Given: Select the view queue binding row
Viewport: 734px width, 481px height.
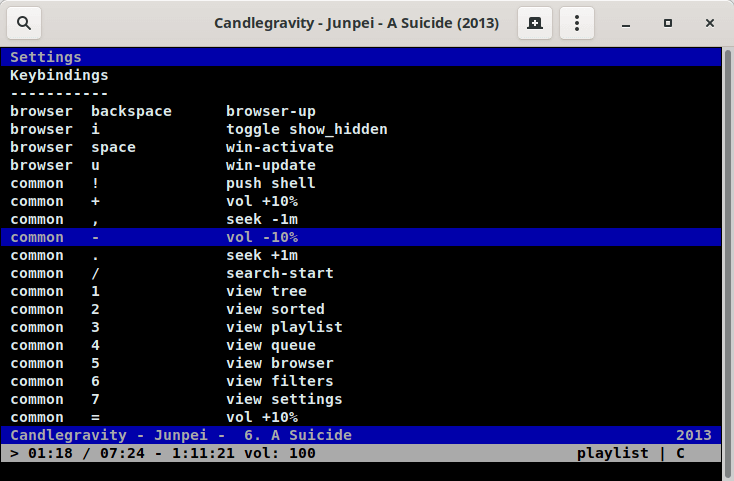Looking at the screenshot, I should pos(361,345).
